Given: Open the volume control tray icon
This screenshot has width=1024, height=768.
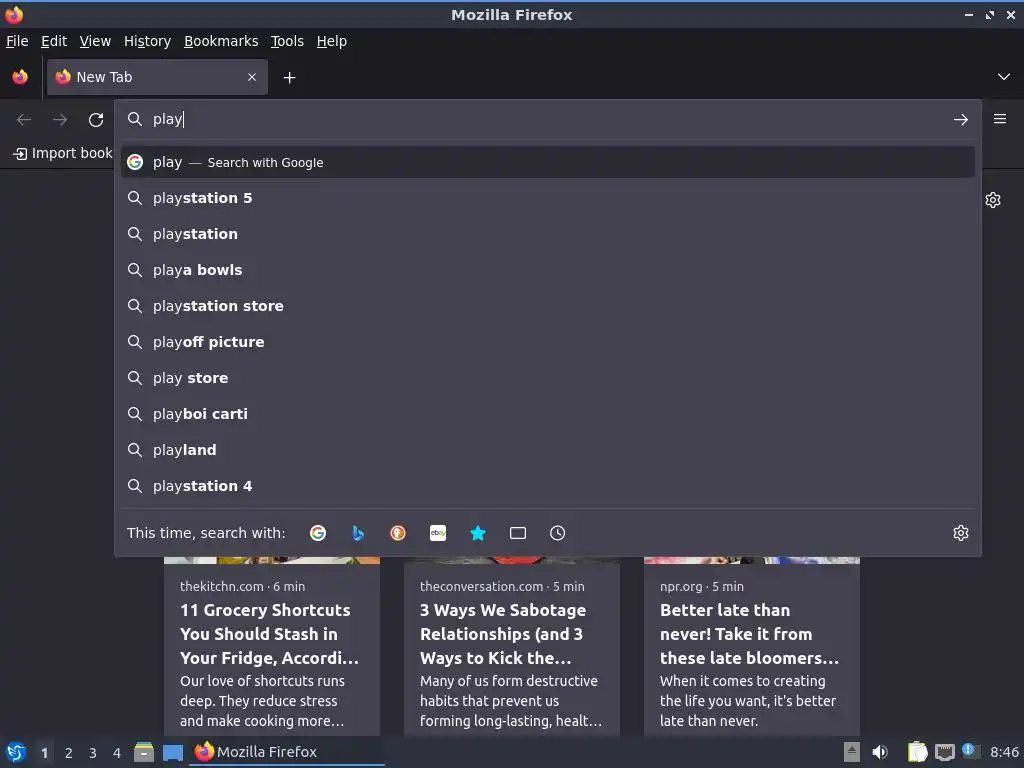Looking at the screenshot, I should pyautogui.click(x=880, y=752).
